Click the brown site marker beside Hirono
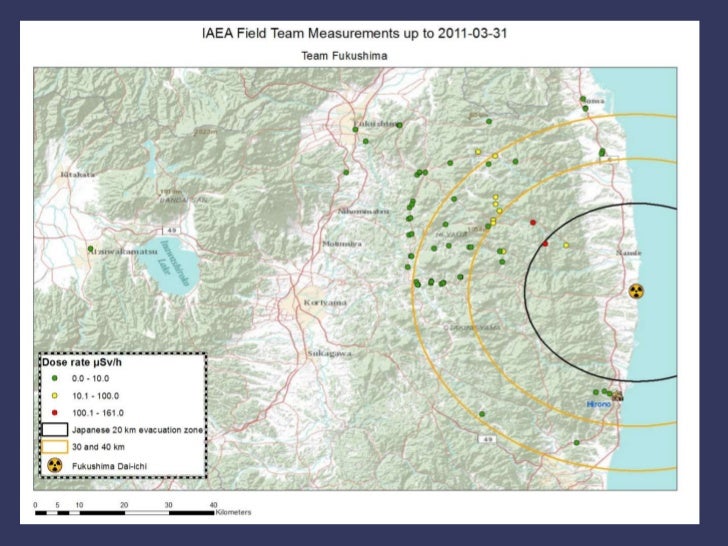Screen dimensions: 728x546 coord(617,396)
